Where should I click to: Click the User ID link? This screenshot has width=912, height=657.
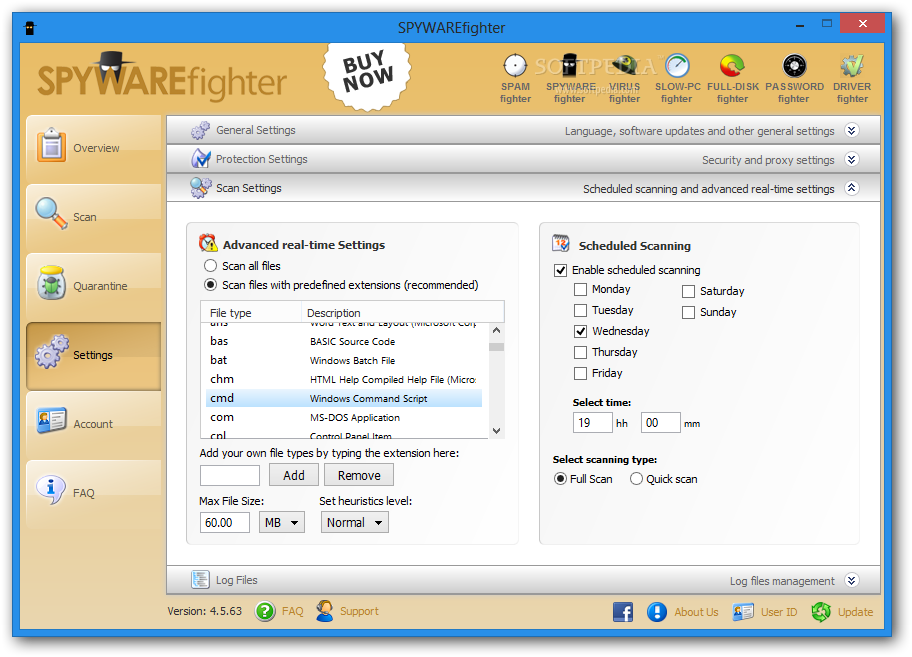click(x=779, y=612)
